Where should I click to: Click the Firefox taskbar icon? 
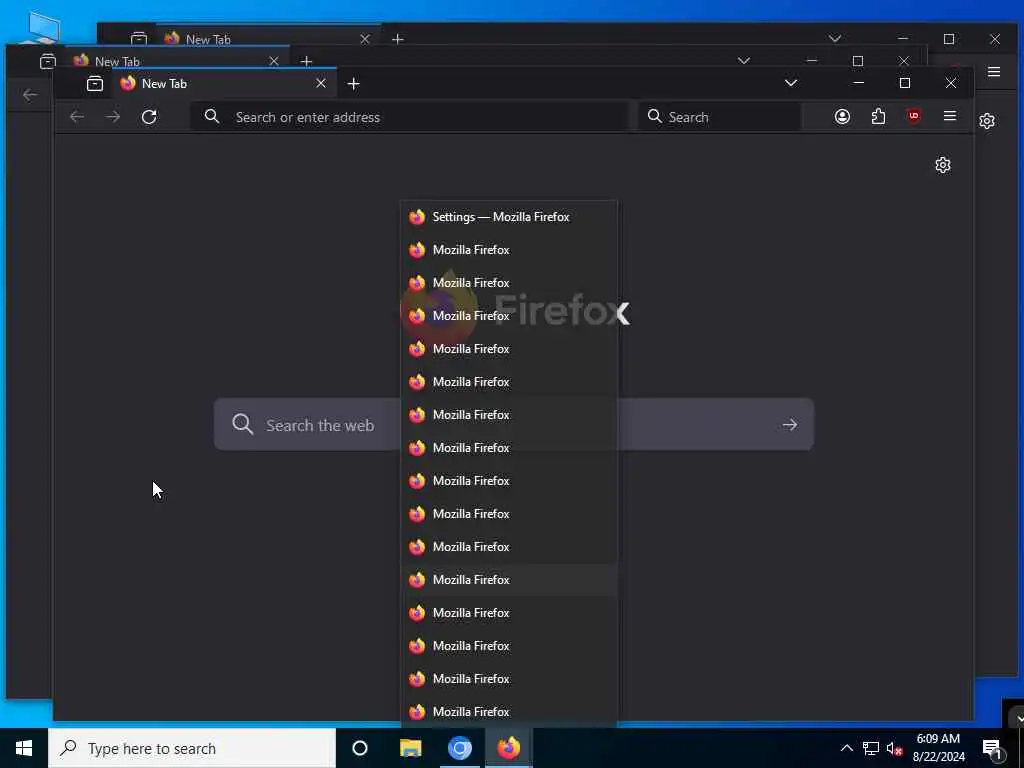pyautogui.click(x=509, y=748)
